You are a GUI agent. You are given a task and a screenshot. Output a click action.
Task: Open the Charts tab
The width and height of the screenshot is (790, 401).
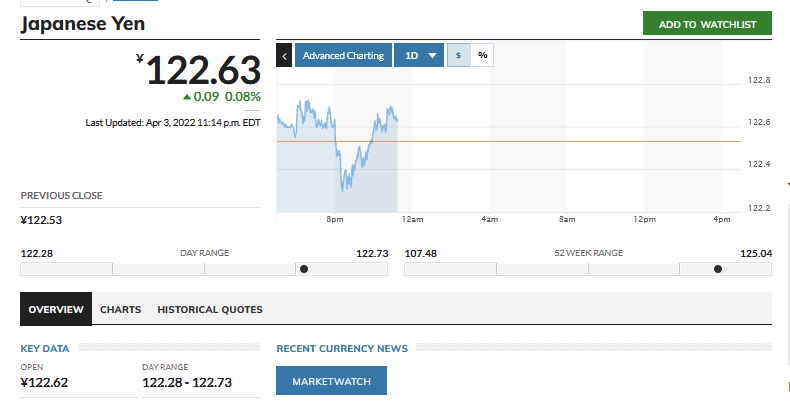120,309
